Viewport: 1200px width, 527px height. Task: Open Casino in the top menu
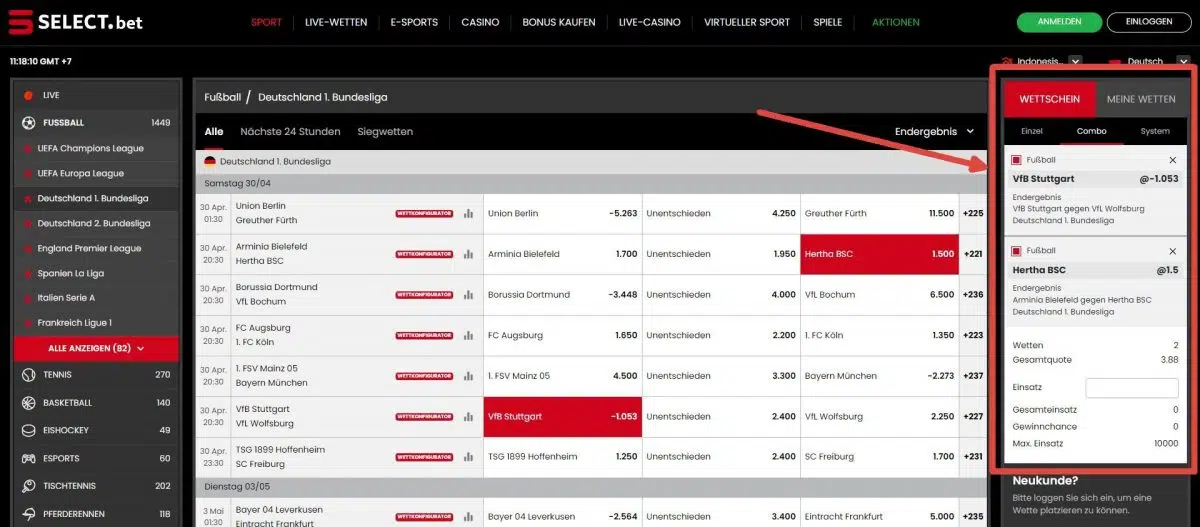pos(480,22)
